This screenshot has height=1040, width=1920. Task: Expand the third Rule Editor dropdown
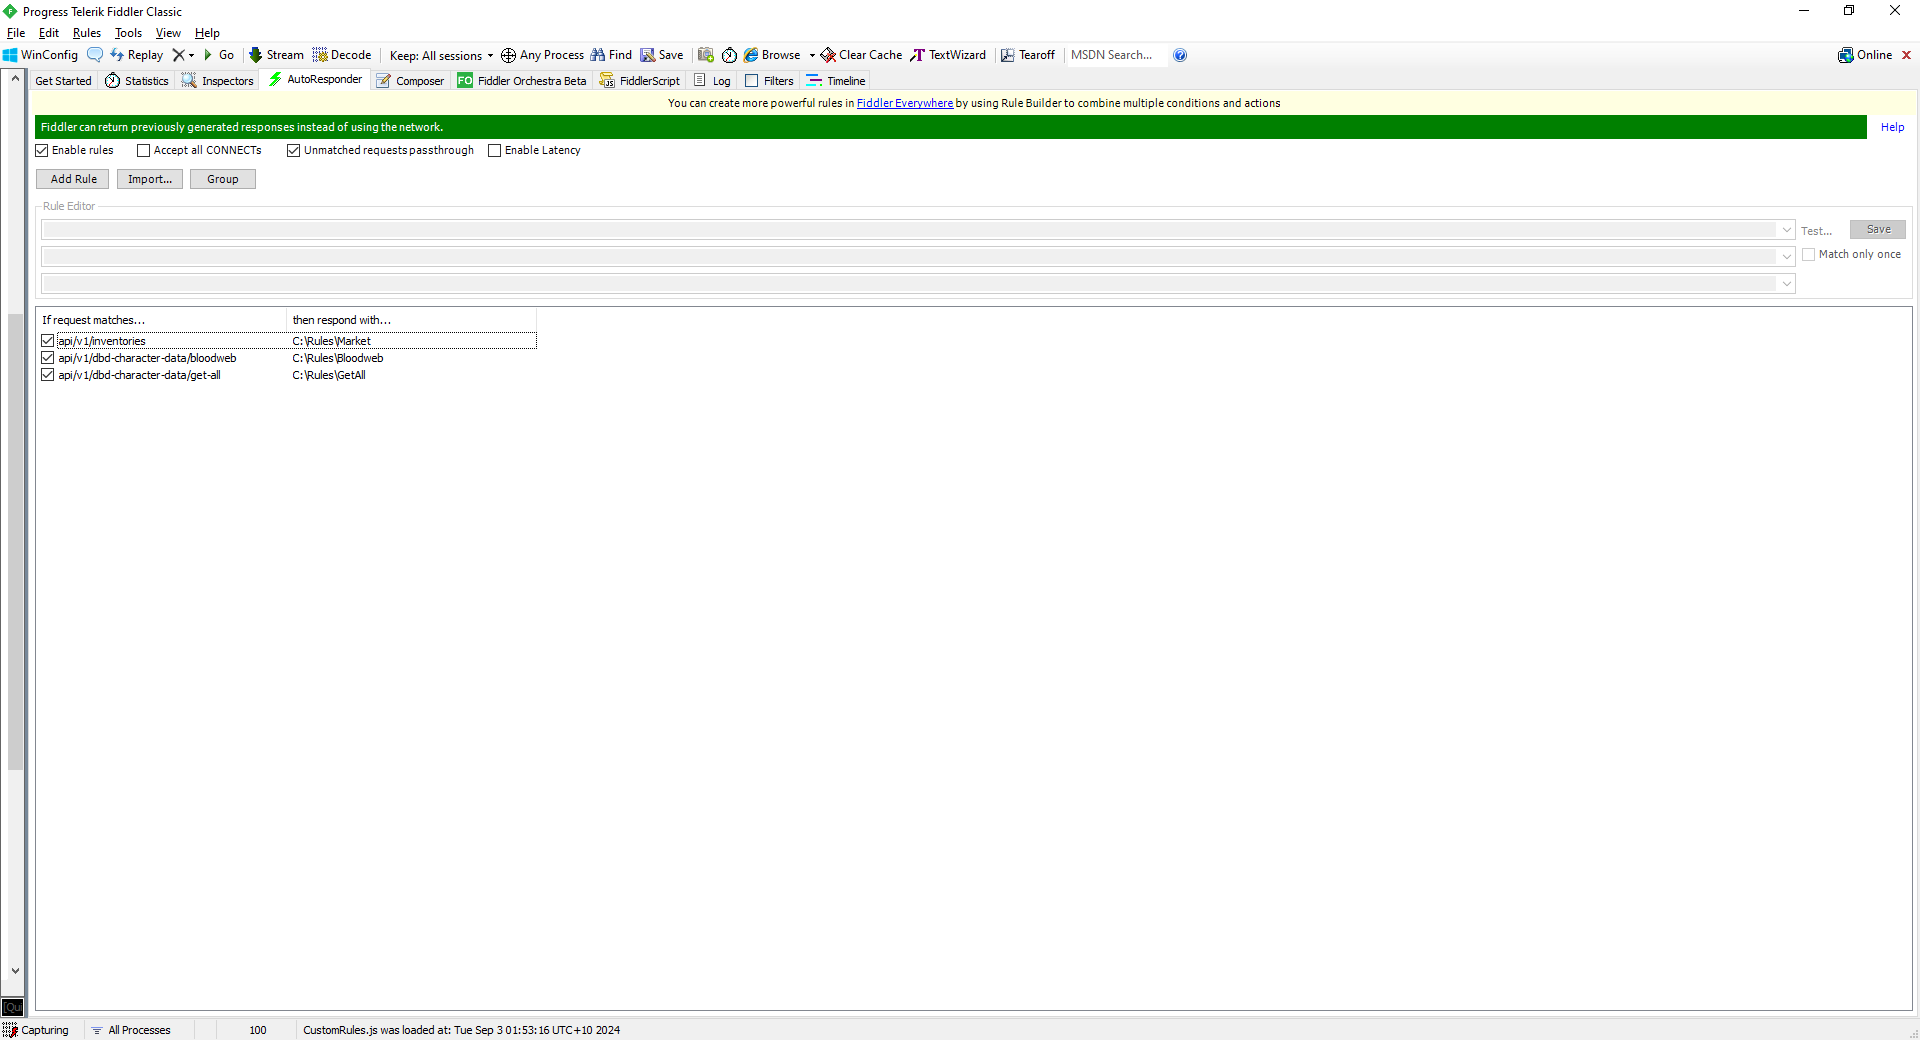1787,284
